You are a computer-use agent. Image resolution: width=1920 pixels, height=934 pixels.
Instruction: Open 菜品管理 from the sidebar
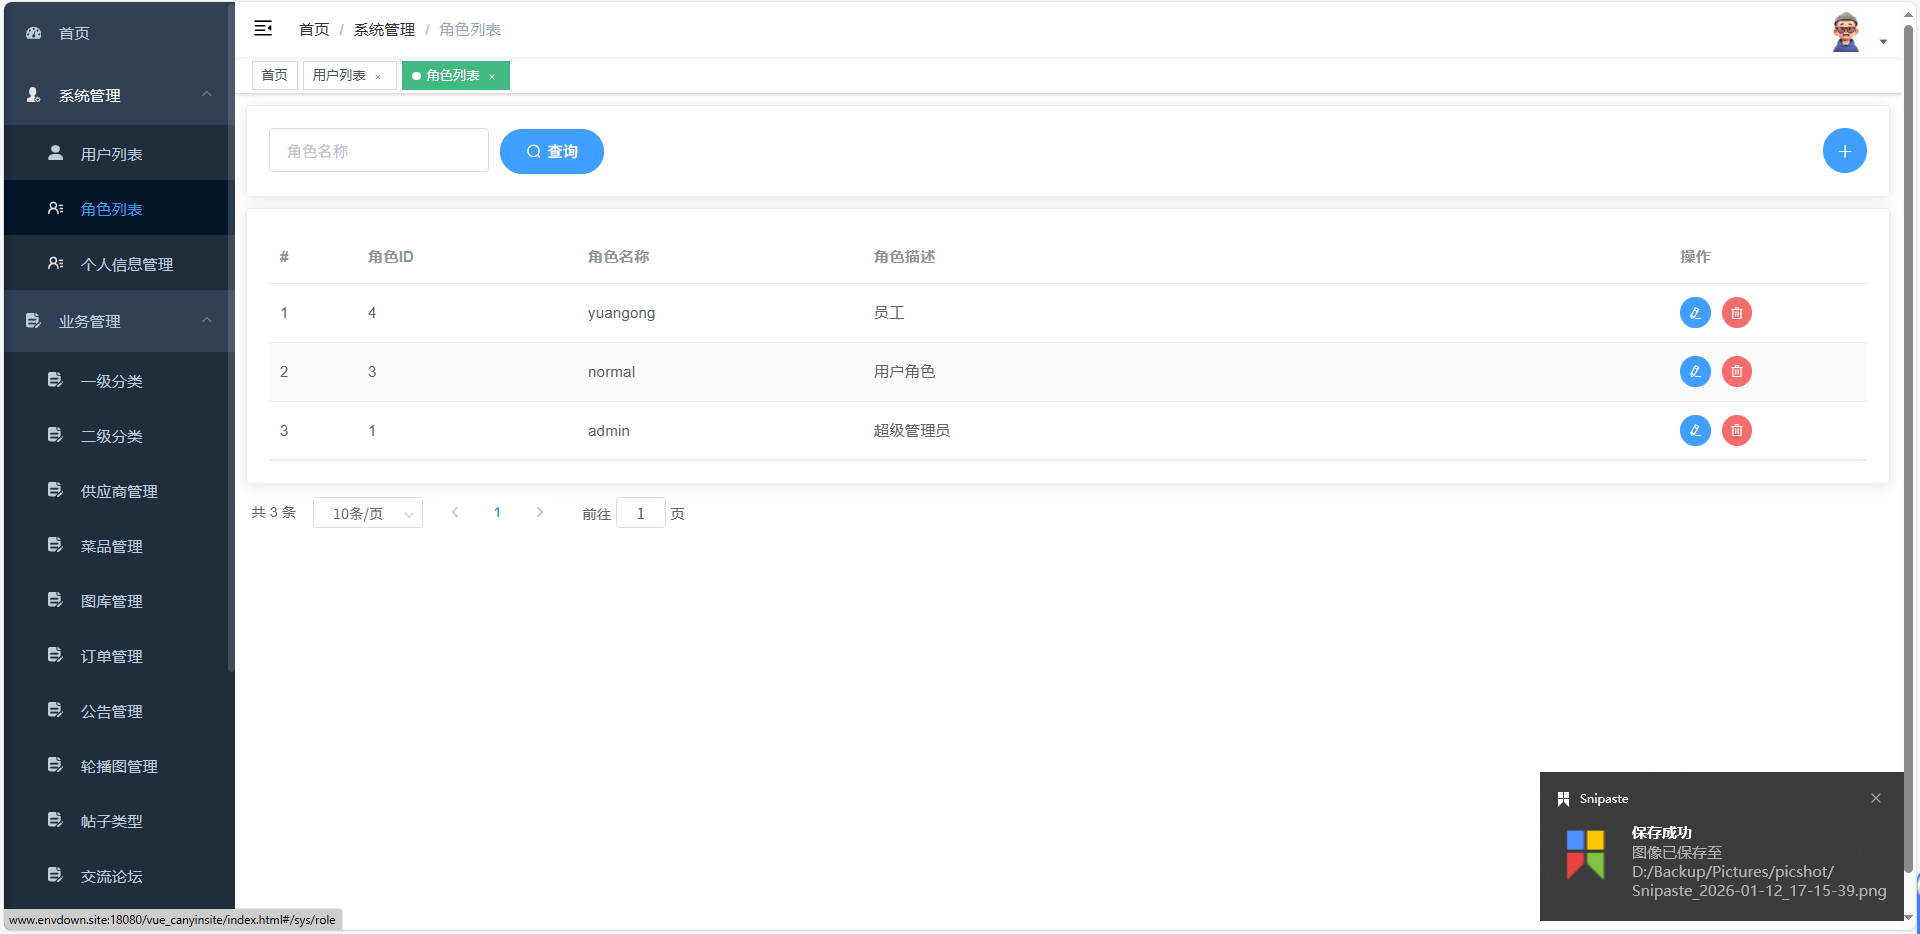pos(111,546)
